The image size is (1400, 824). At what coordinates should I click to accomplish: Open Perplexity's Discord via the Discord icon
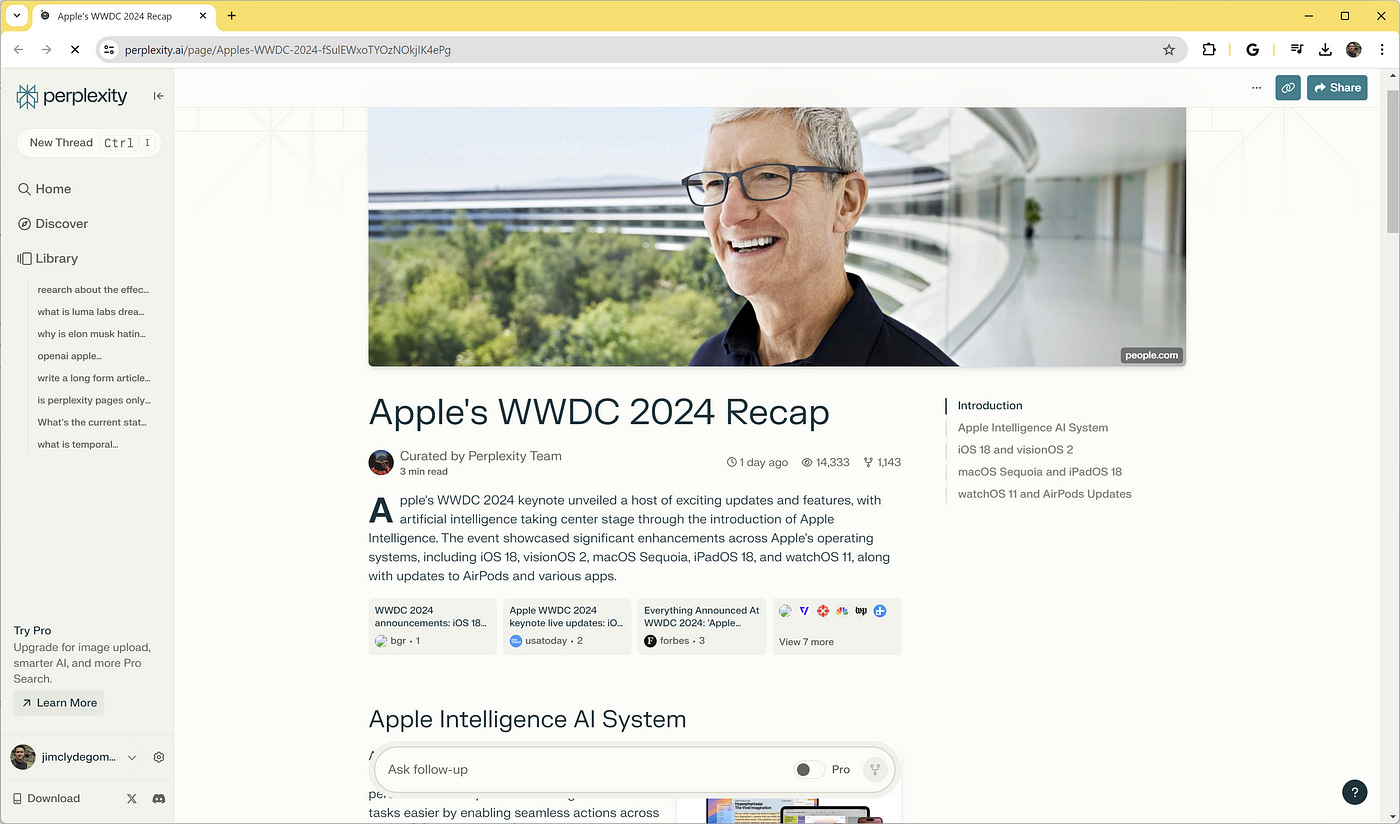(x=159, y=798)
